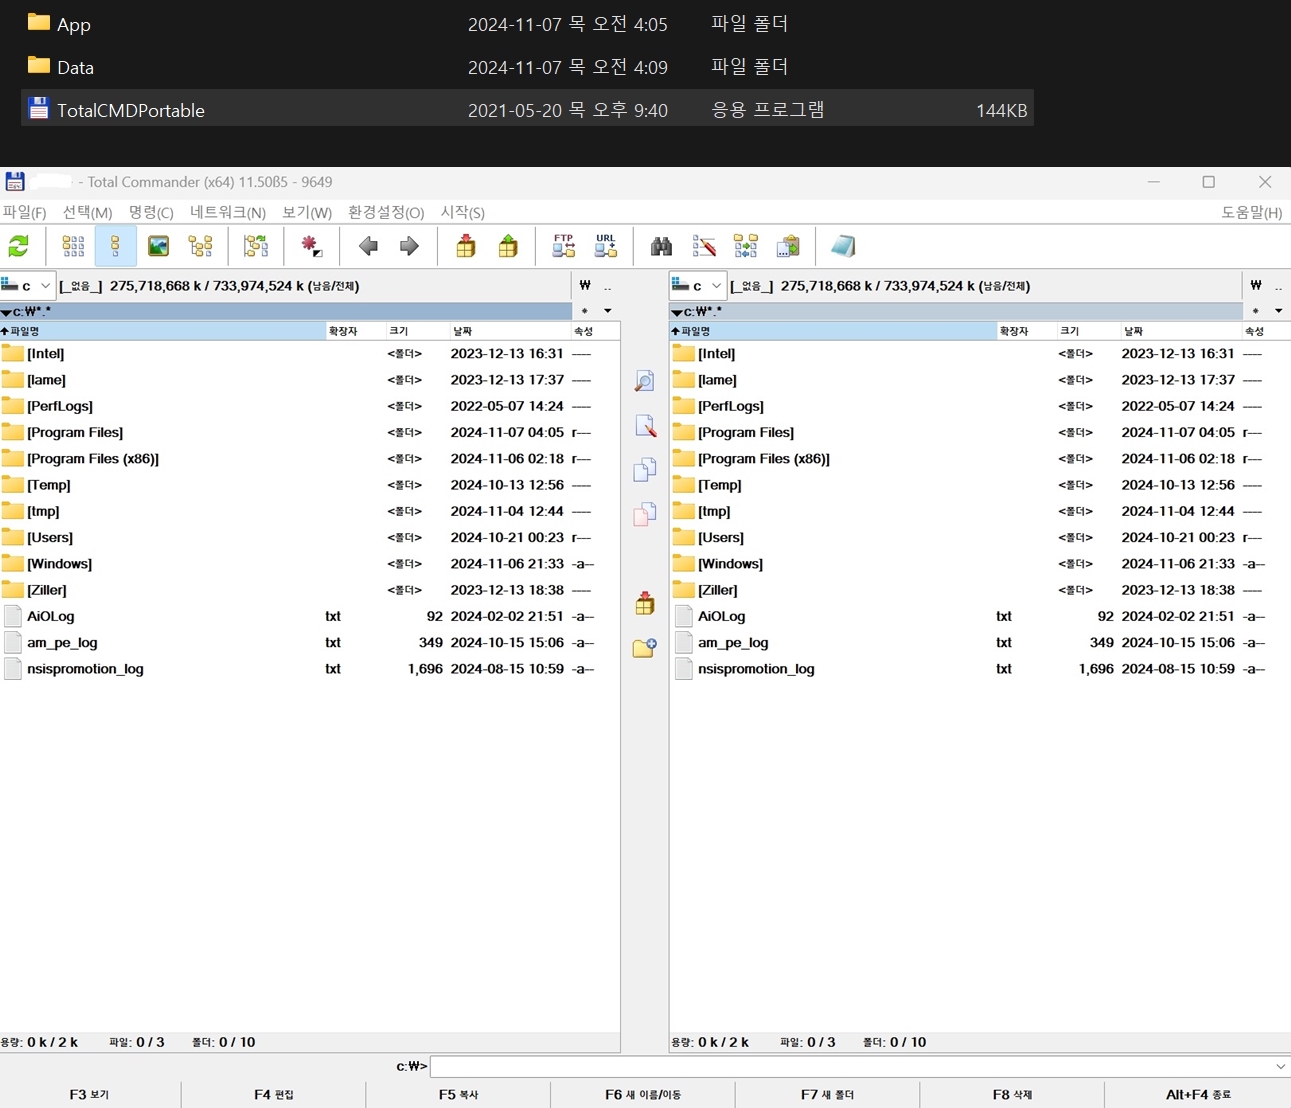Click new folder icon in middle bar
This screenshot has width=1291, height=1108.
pos(645,648)
